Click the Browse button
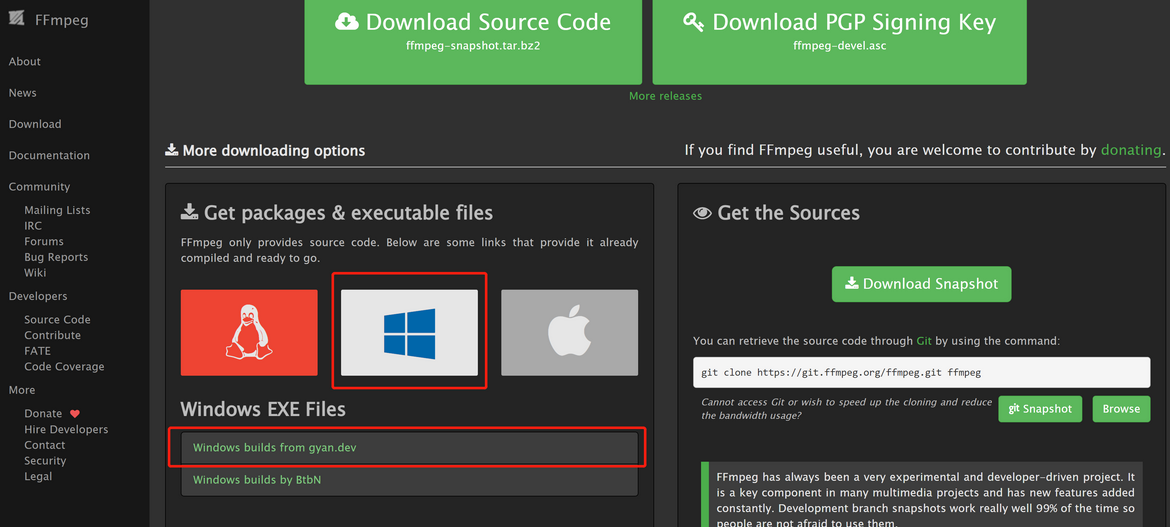The width and height of the screenshot is (1170, 527). pos(1121,409)
